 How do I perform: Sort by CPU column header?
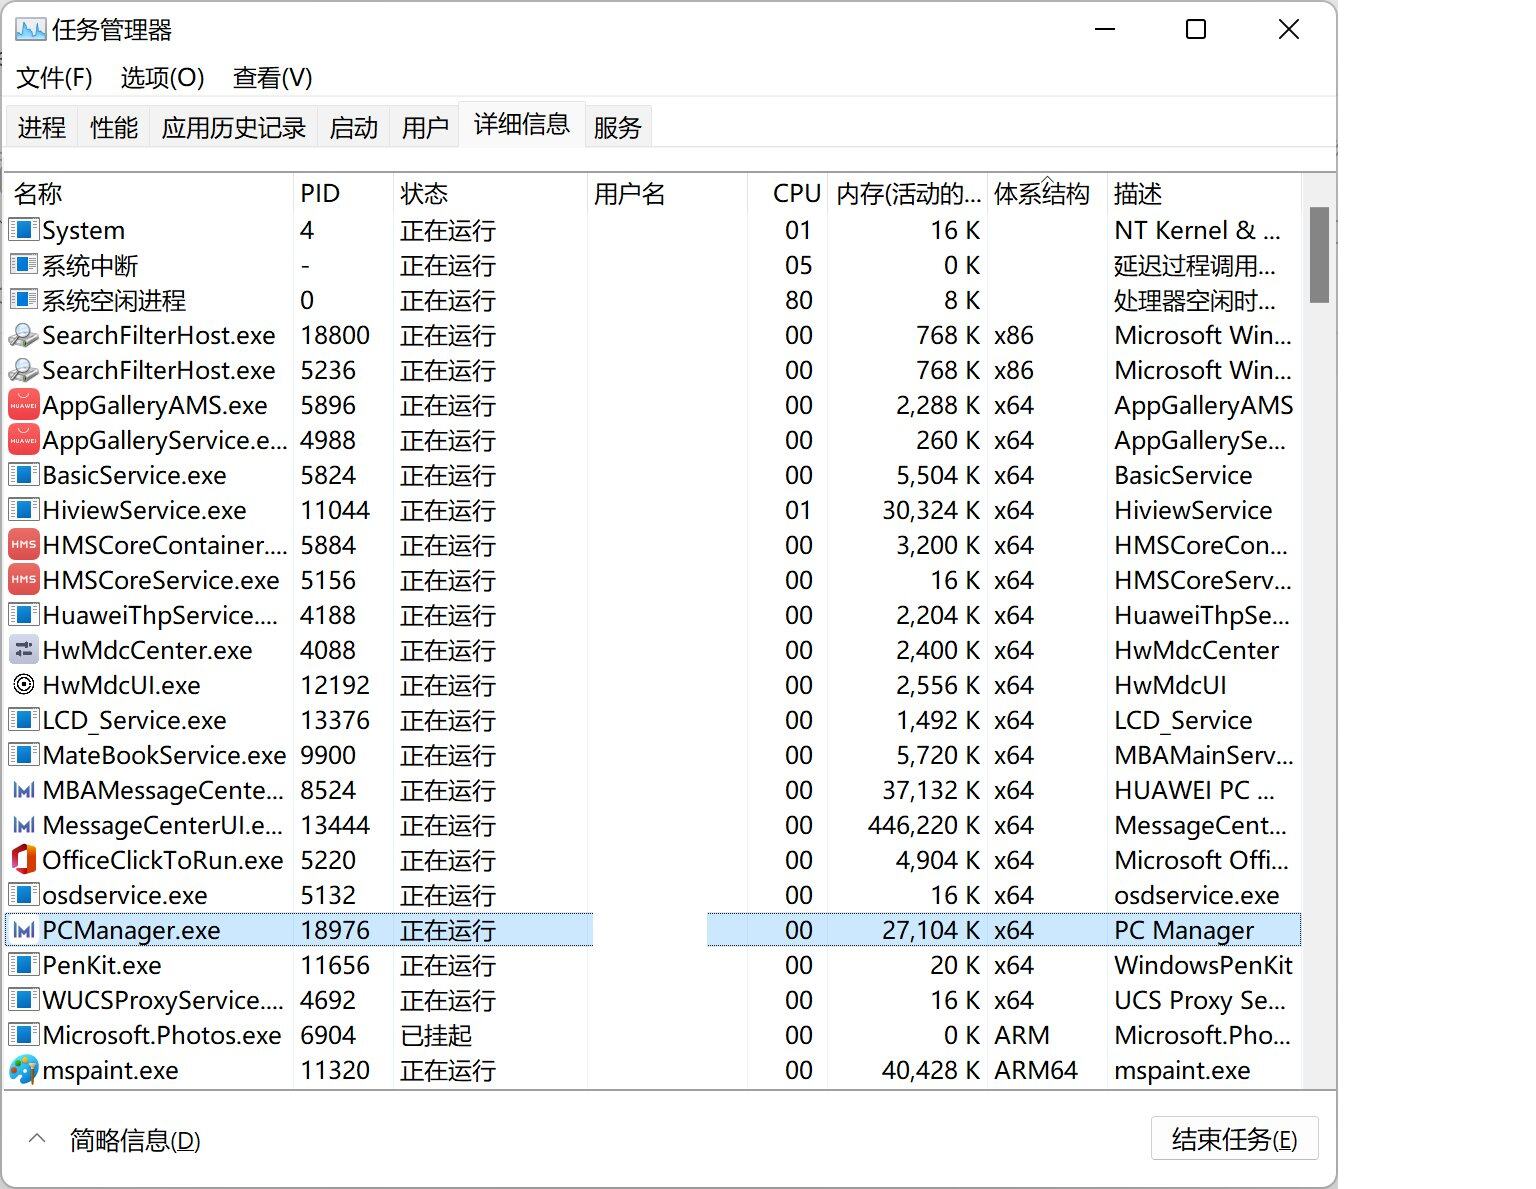tap(789, 194)
